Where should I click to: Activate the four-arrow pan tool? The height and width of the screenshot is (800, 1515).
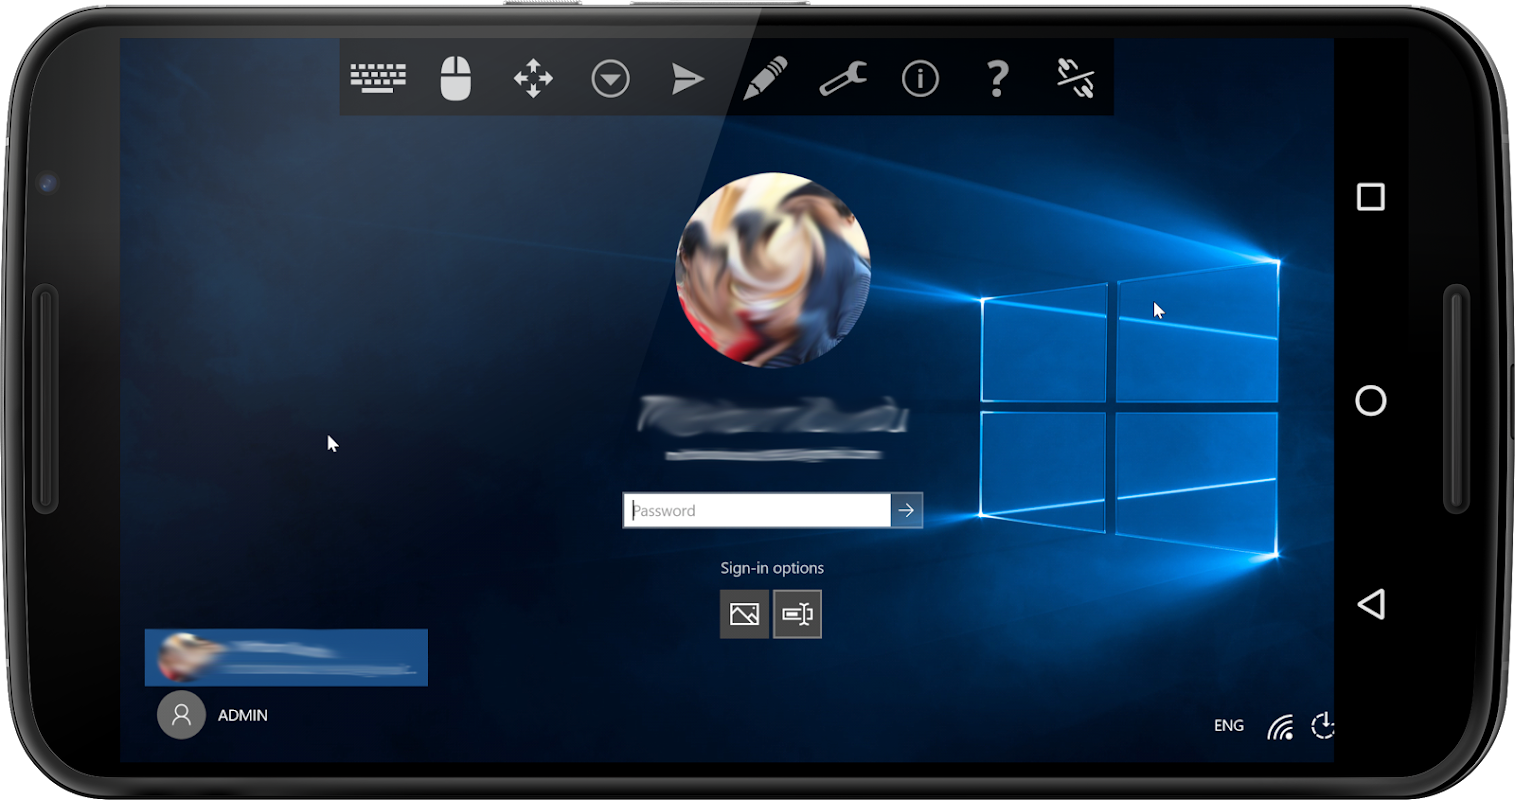click(533, 78)
